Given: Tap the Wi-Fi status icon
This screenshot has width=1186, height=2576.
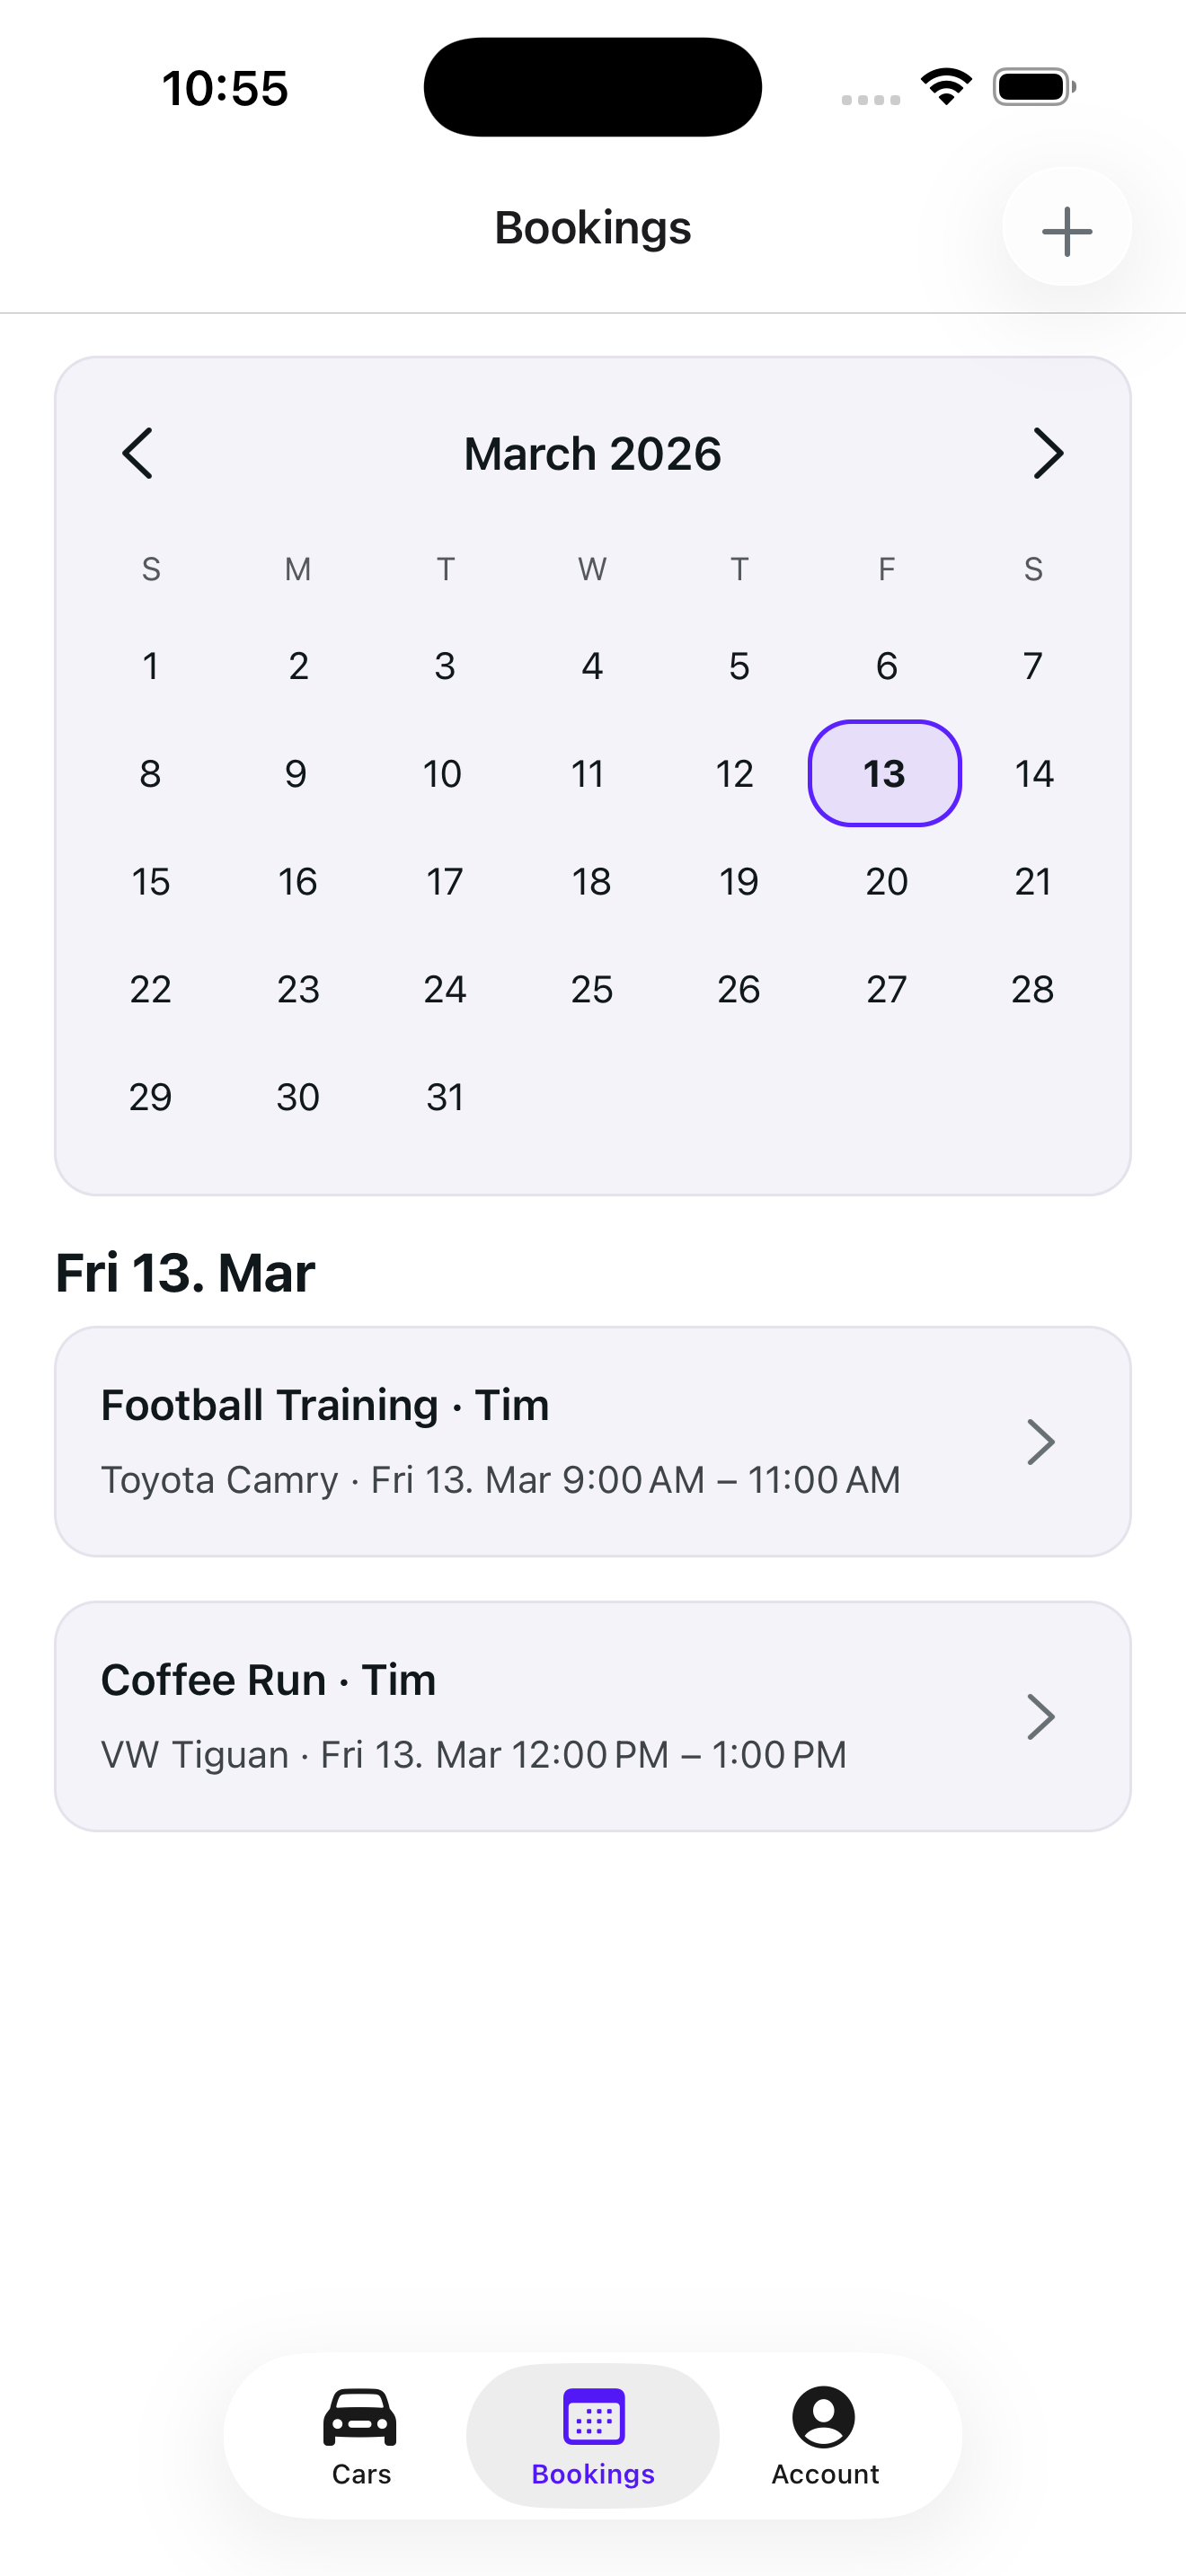Looking at the screenshot, I should pos(946,87).
